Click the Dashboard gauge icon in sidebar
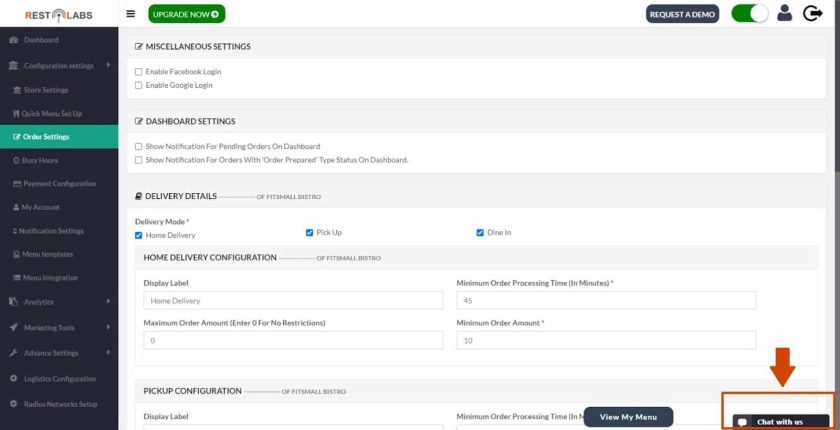Viewport: 840px width, 430px height. click(x=13, y=40)
